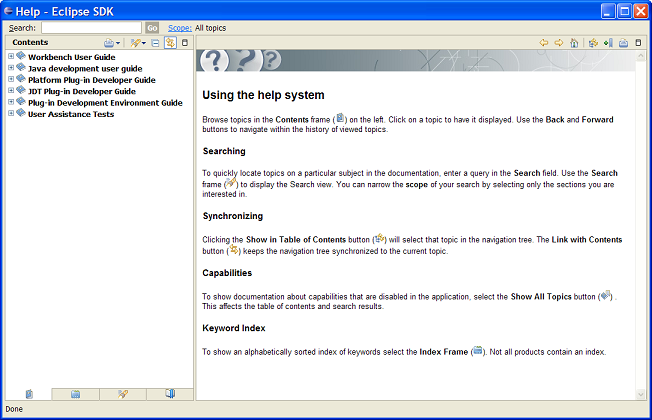Focus the Search text field
This screenshot has width=652, height=420.
point(91,28)
